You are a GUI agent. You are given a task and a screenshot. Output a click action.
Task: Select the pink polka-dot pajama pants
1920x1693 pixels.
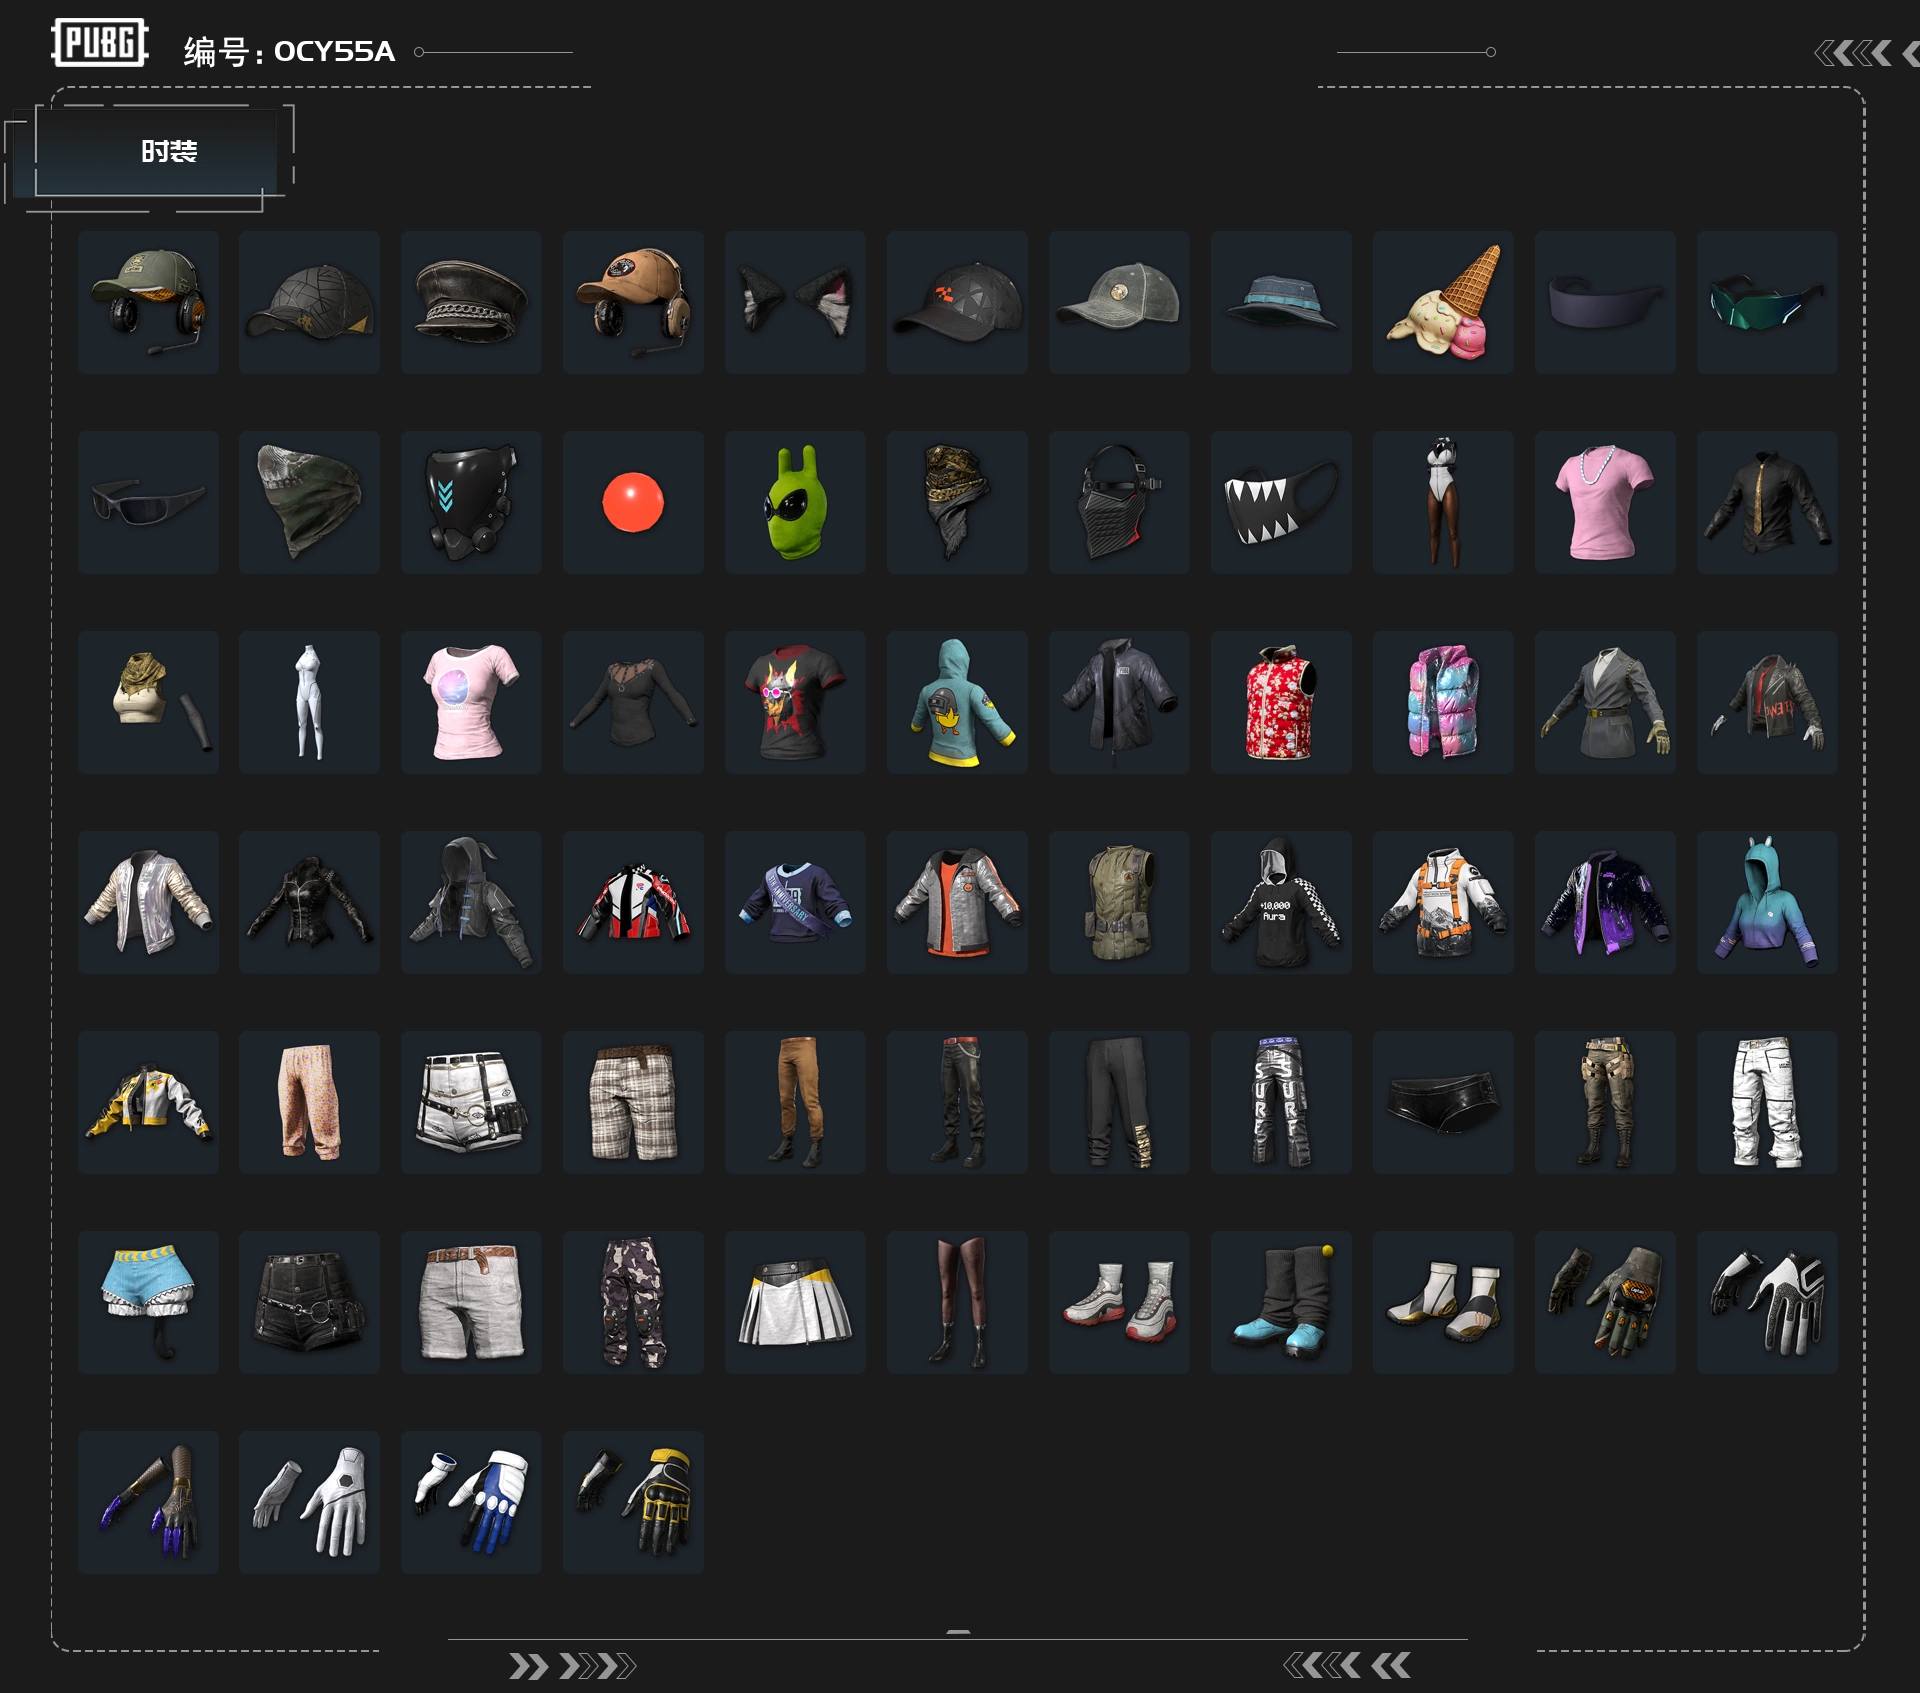click(309, 1102)
